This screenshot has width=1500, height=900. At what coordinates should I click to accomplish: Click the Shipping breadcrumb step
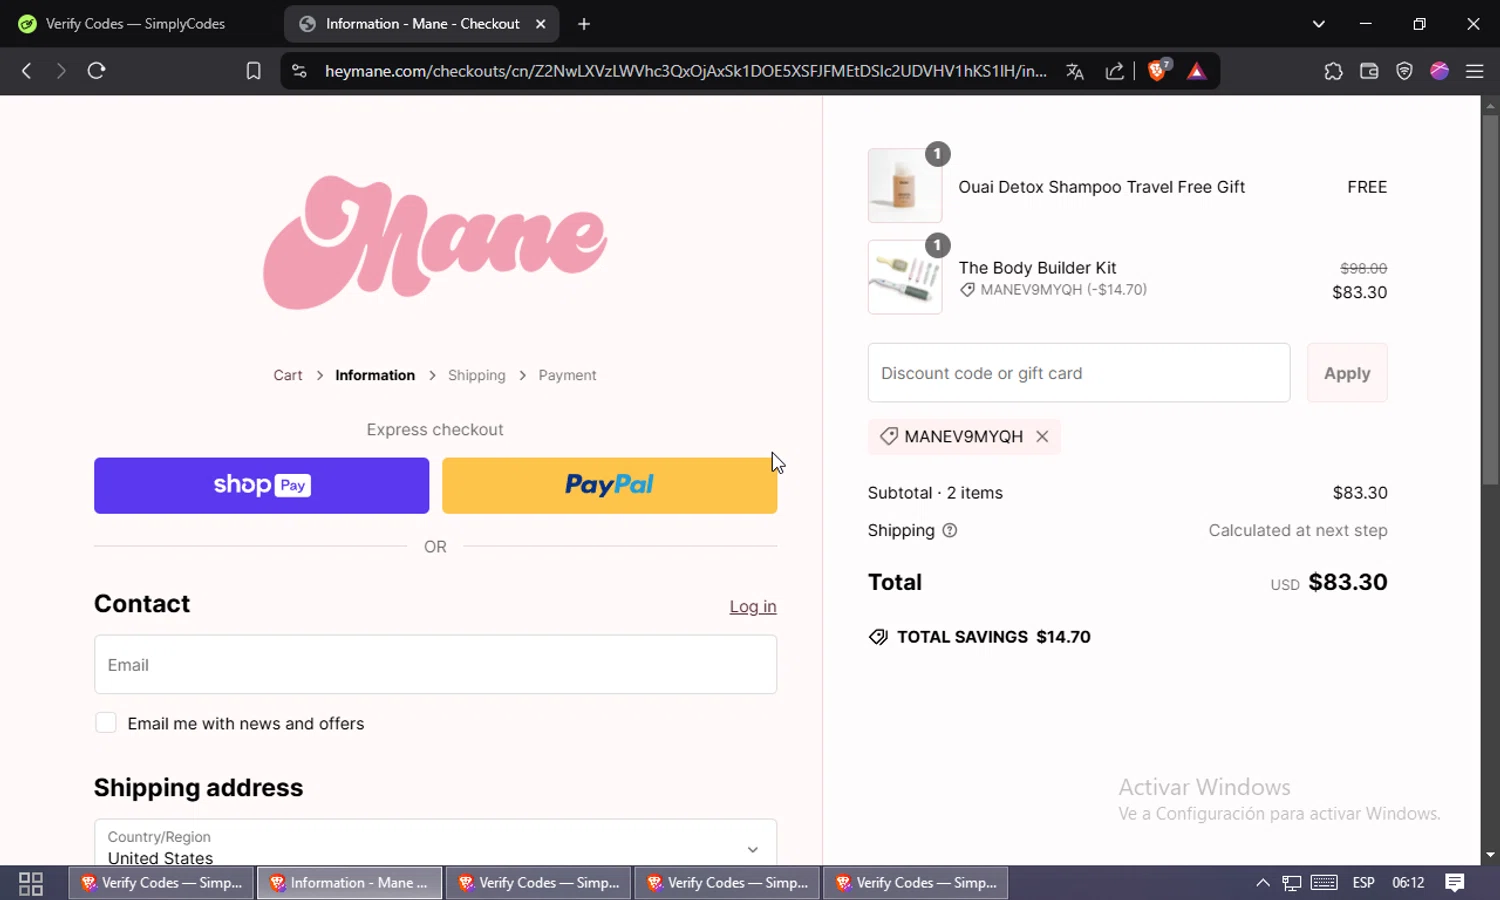click(477, 375)
